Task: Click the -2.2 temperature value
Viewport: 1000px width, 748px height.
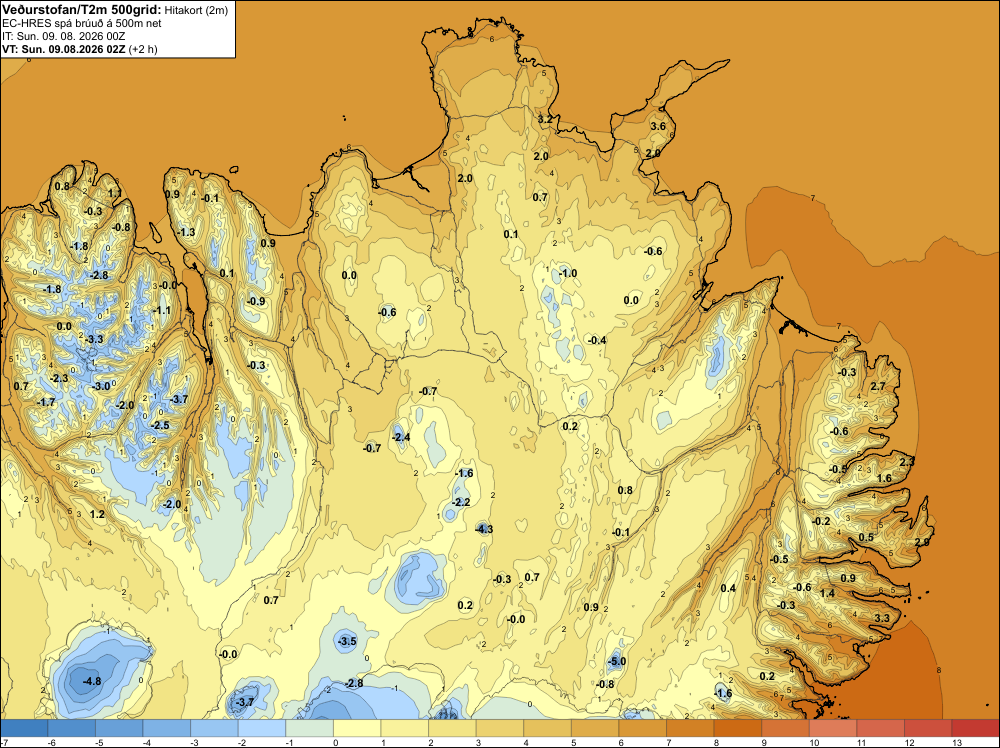Action: click(x=461, y=502)
